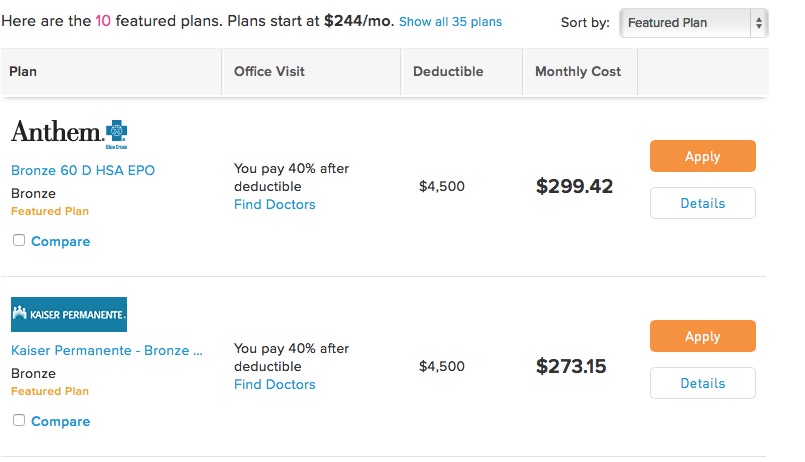Viewport: 805px width, 462px height.
Task: View Details of the Anthem plan
Action: 702,203
